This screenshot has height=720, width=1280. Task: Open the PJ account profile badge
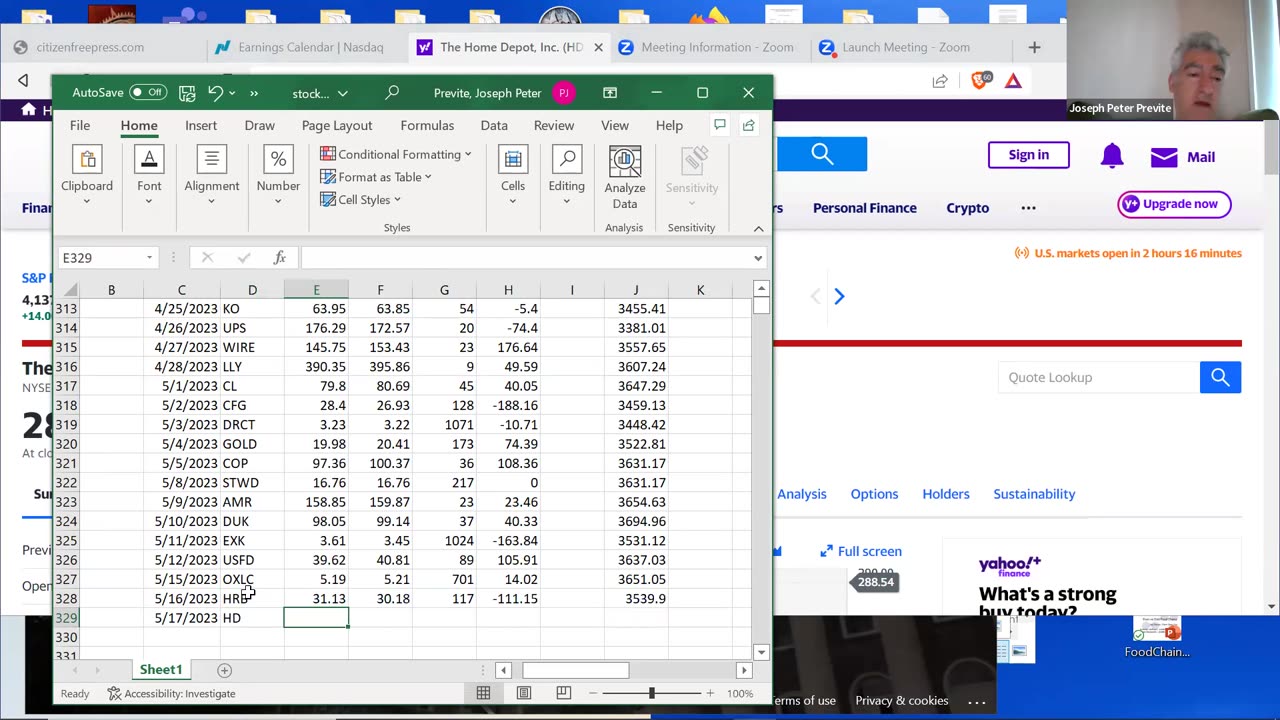(564, 93)
